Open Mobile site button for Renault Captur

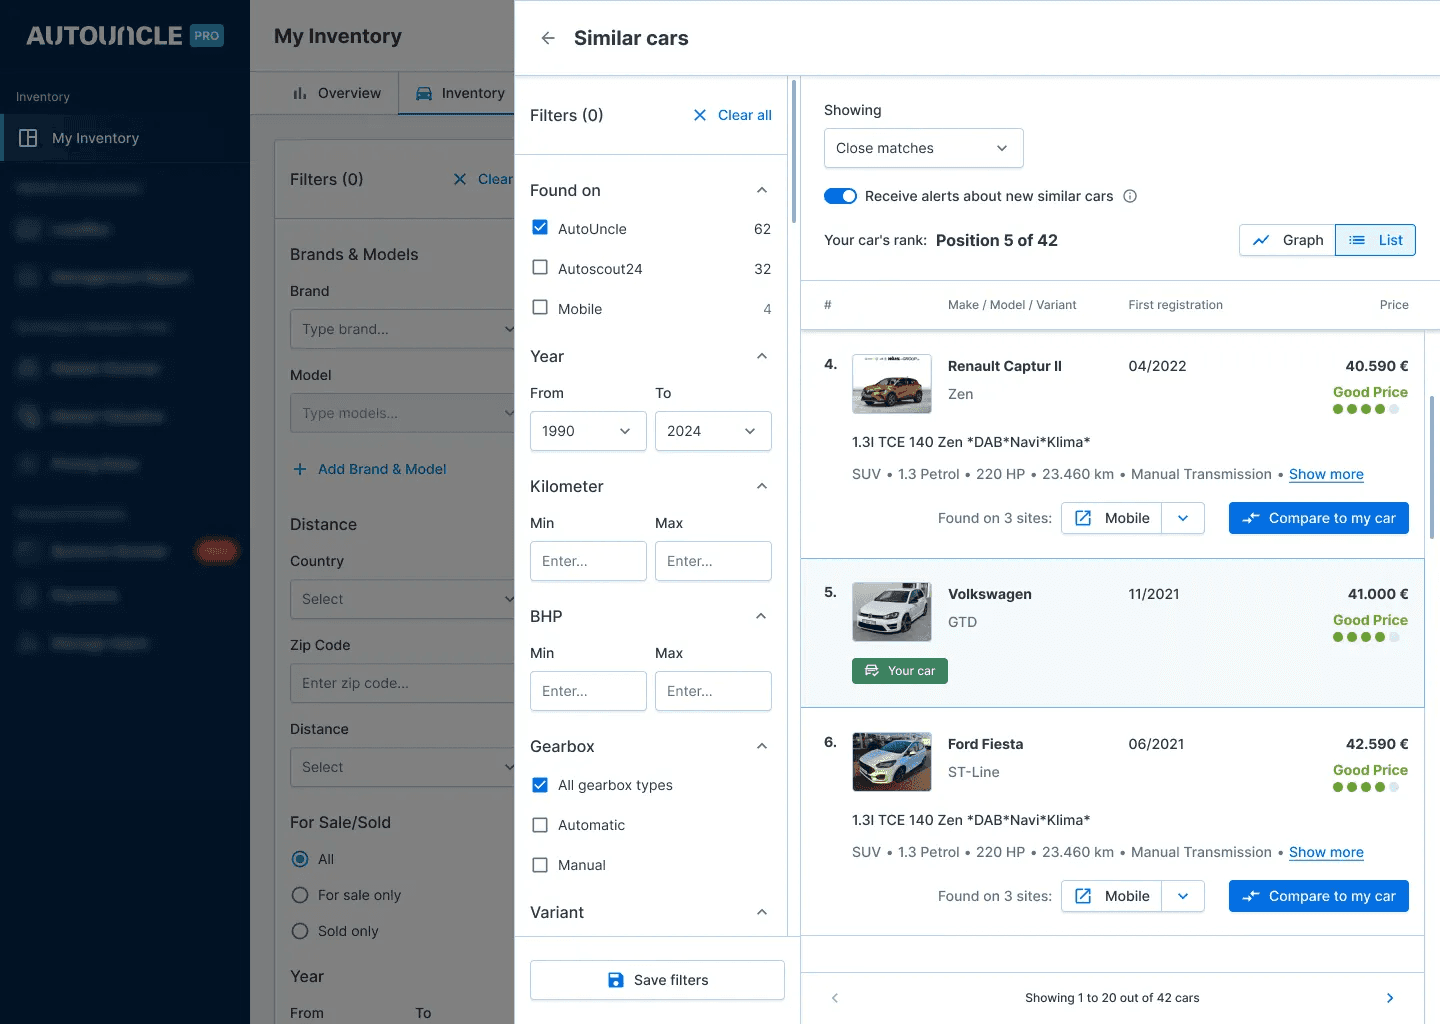1112,518
